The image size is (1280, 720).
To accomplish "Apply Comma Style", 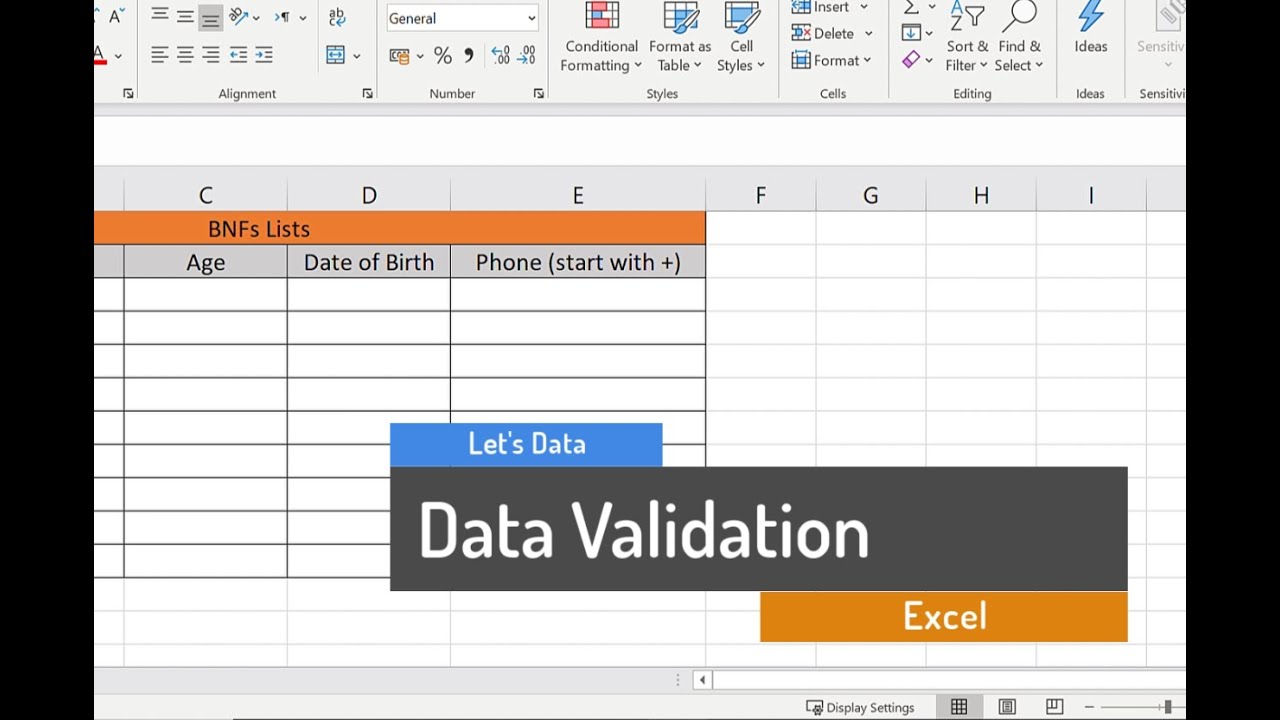I will click(469, 56).
